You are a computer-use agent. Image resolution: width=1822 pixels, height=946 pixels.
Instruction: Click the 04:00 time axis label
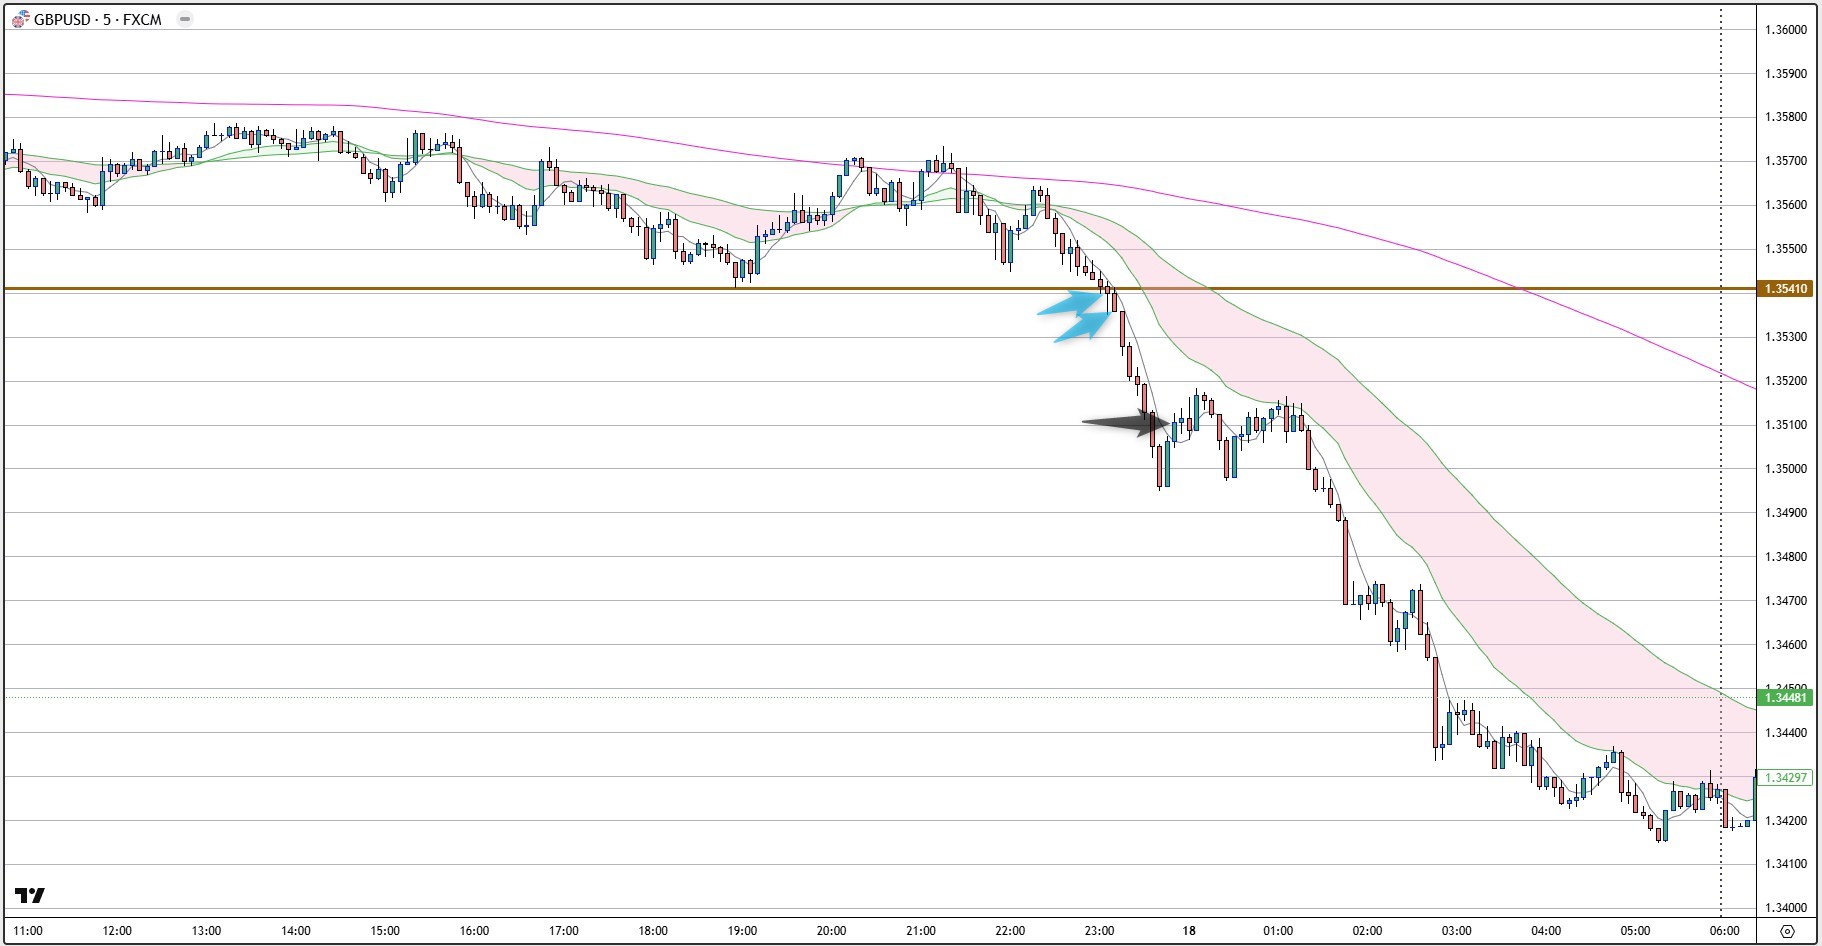tap(1546, 931)
